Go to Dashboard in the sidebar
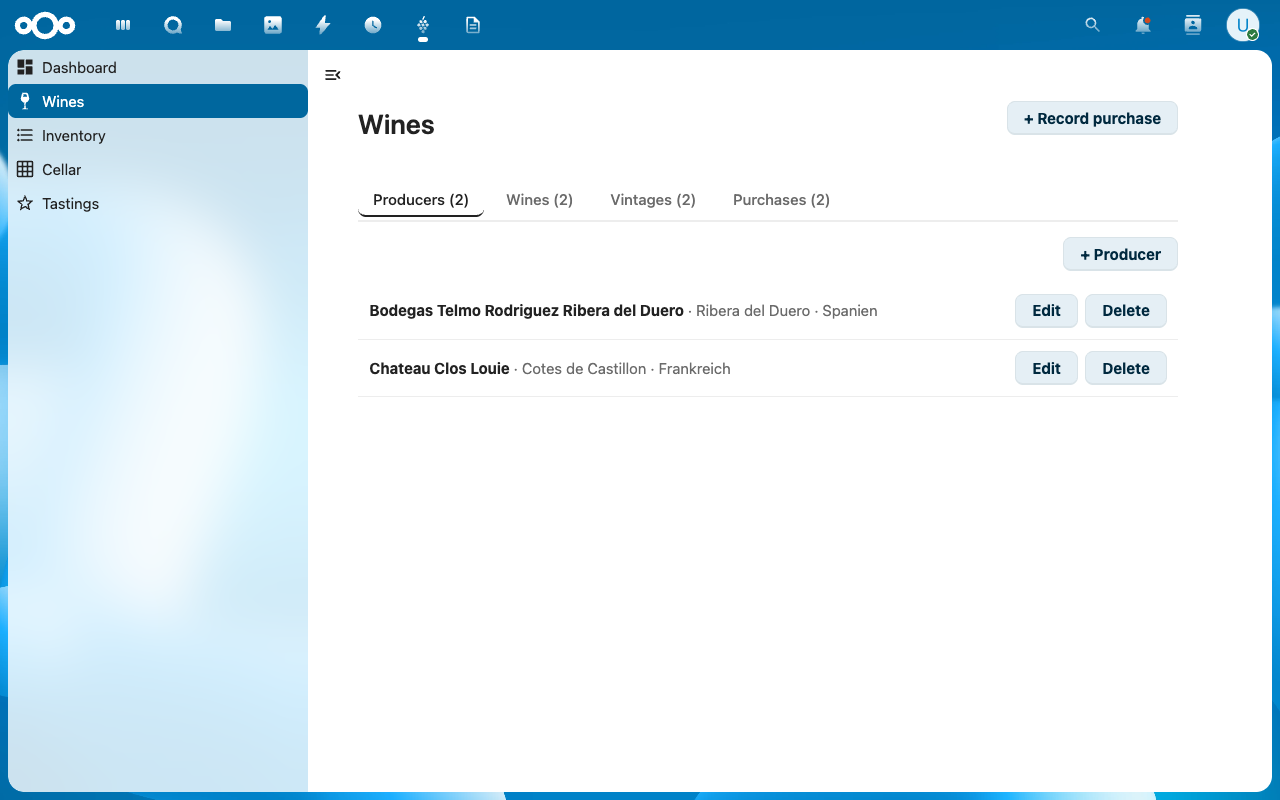Screen dimensions: 1280x800 coord(158,67)
